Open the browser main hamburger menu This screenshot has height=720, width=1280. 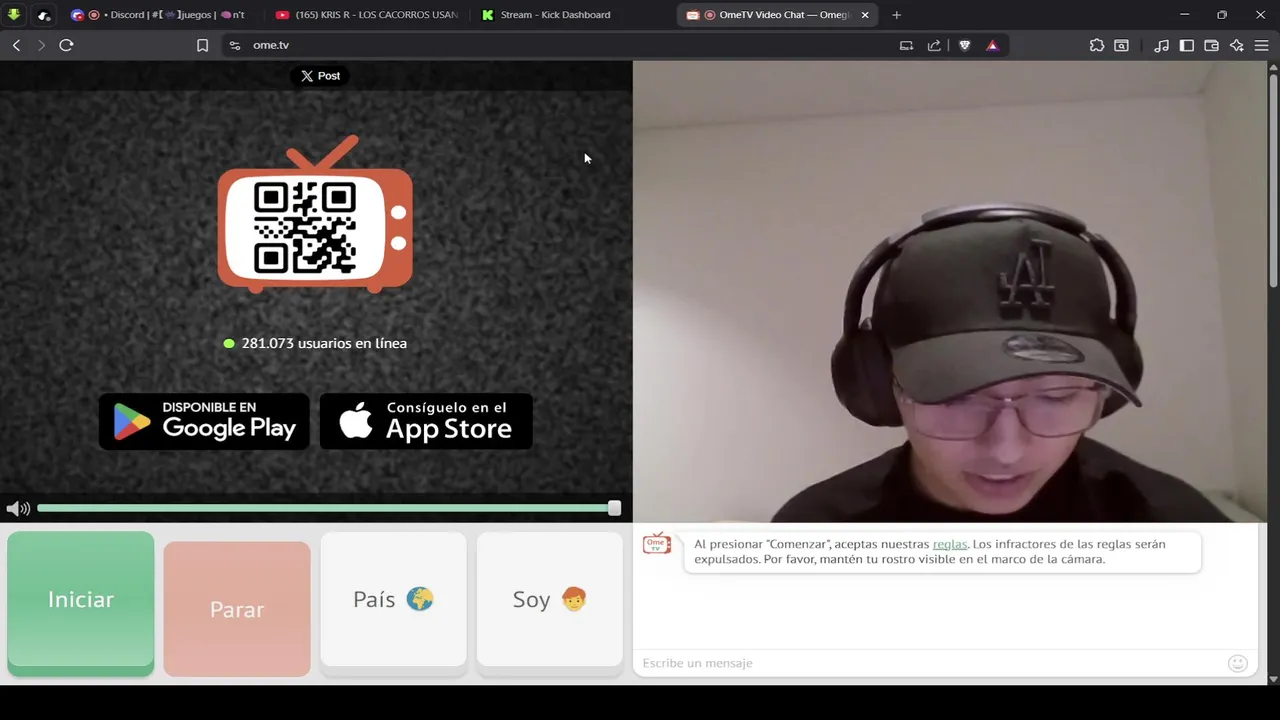(x=1261, y=45)
